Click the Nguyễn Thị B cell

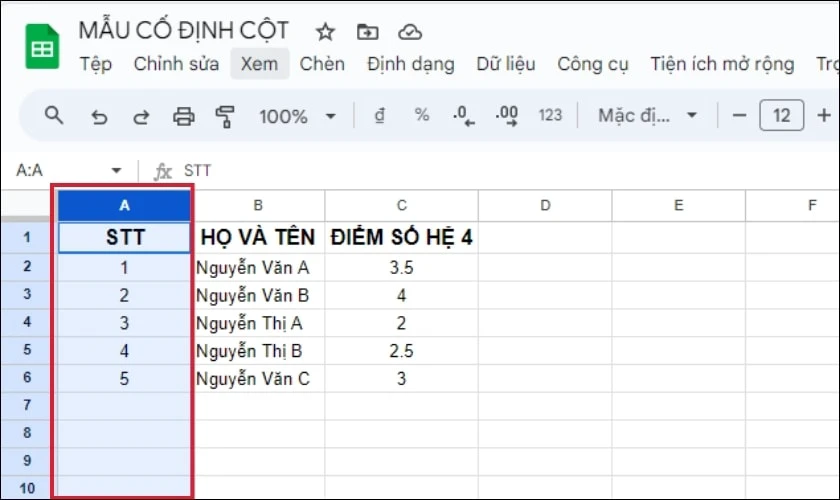pyautogui.click(x=258, y=351)
